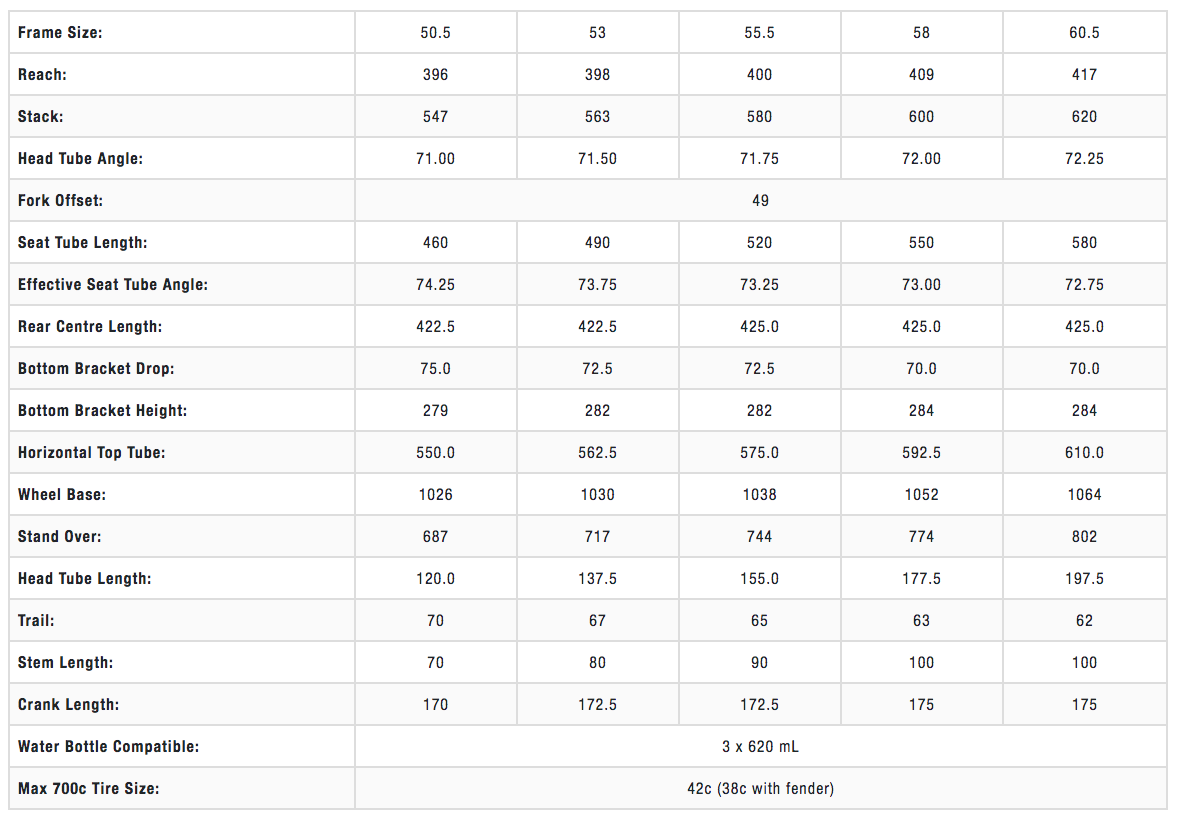Select the Stack value 547
Viewport: 1178px width, 822px height.
tap(435, 117)
